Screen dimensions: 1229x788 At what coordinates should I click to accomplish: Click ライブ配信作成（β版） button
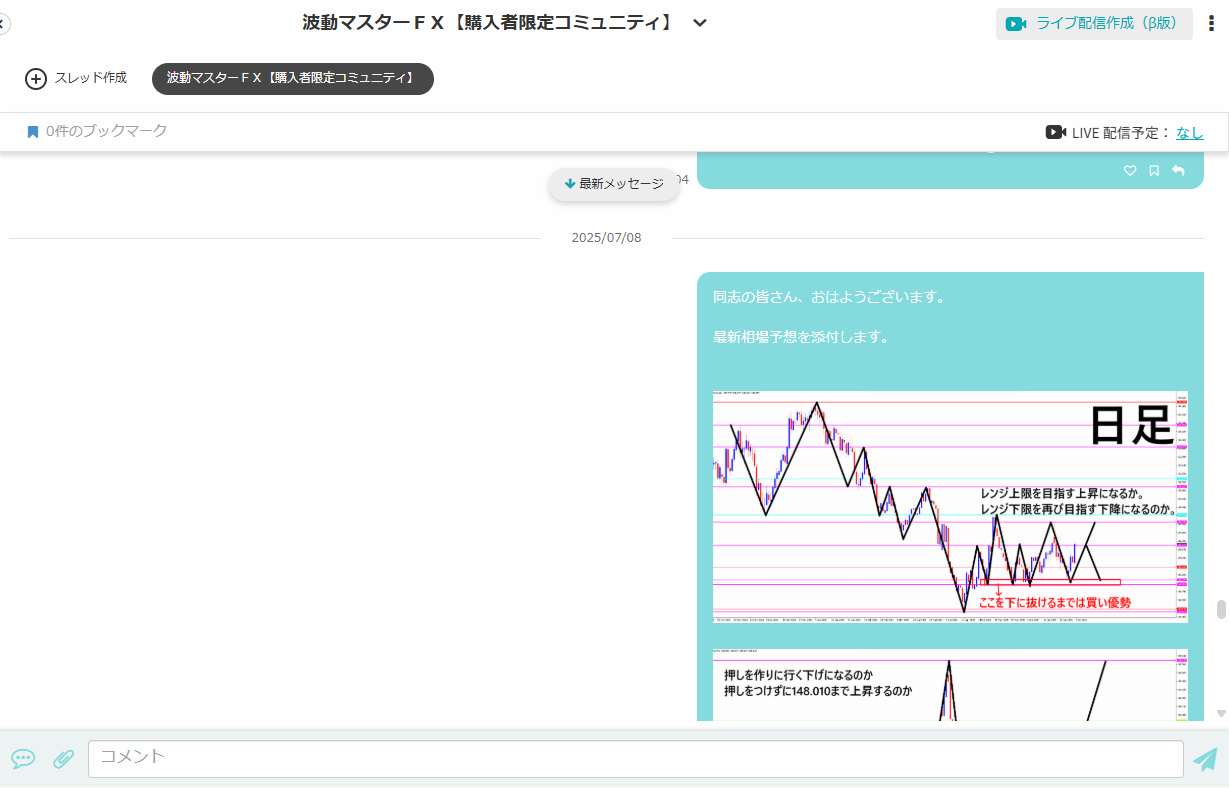click(x=1094, y=24)
